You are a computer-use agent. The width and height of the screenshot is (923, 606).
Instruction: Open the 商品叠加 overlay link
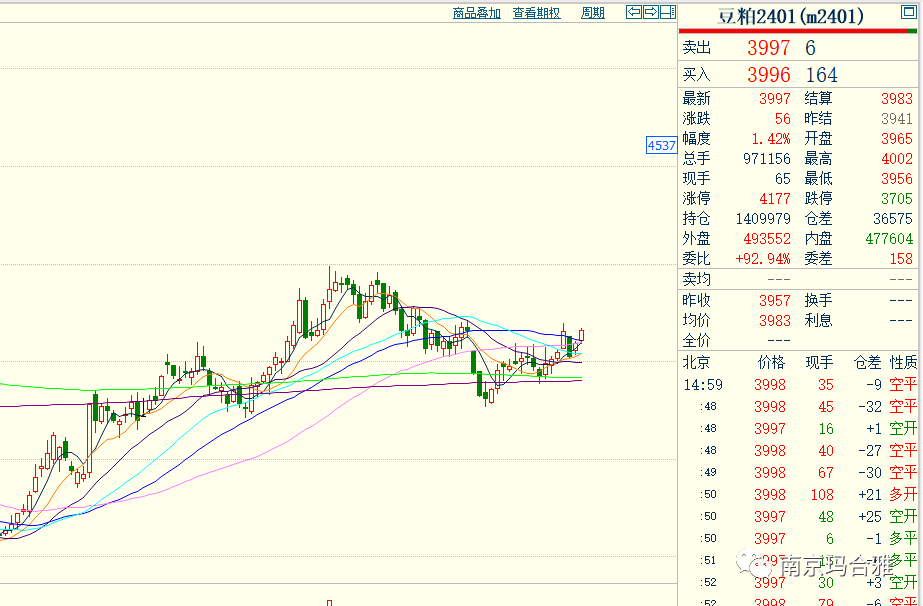click(x=476, y=13)
